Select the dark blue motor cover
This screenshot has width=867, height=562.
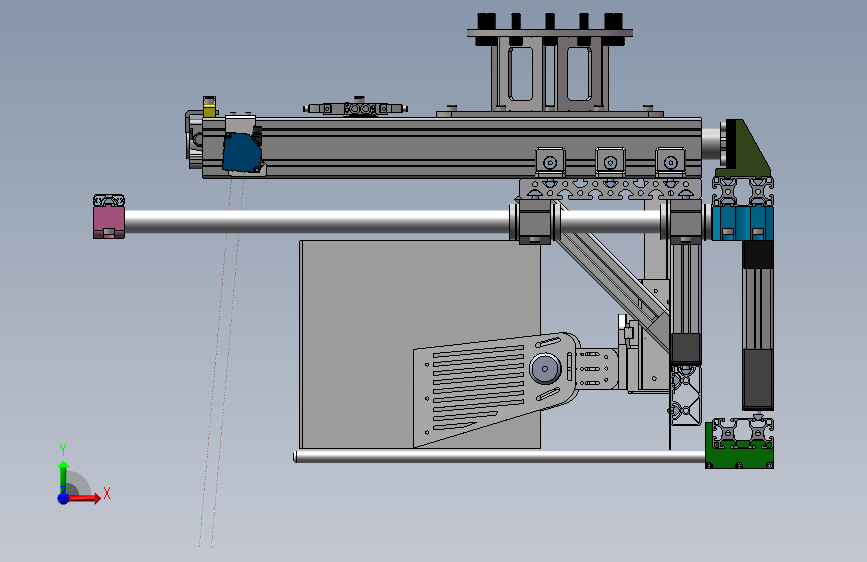pyautogui.click(x=242, y=153)
